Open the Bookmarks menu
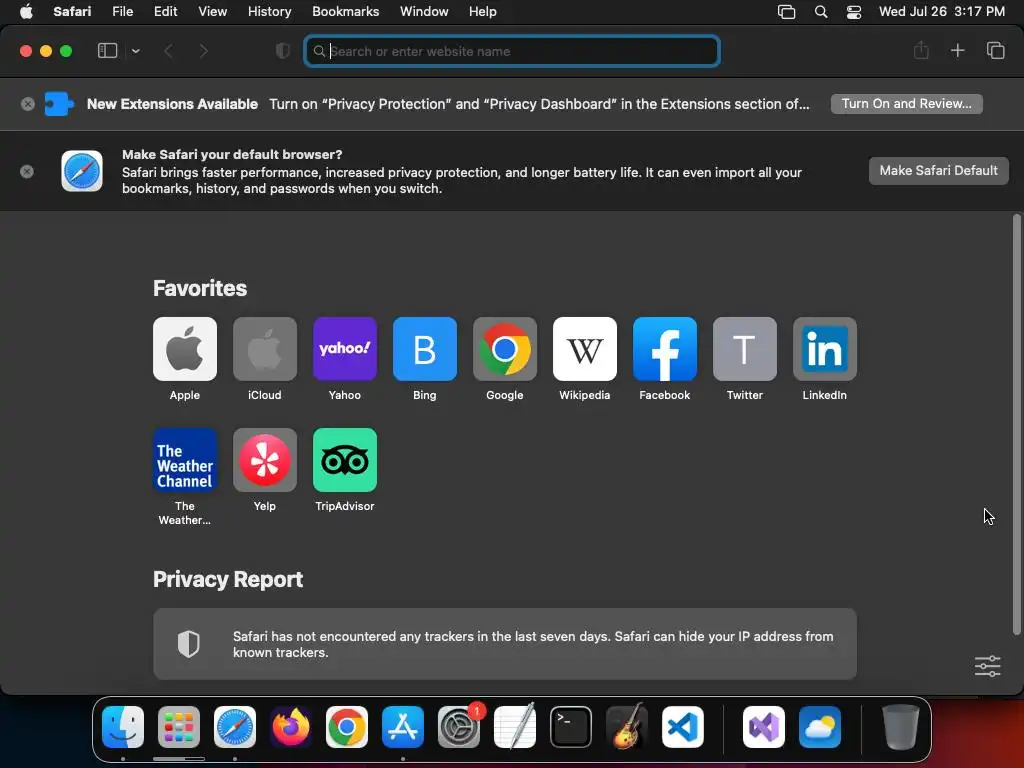The width and height of the screenshot is (1024, 768). (x=345, y=11)
